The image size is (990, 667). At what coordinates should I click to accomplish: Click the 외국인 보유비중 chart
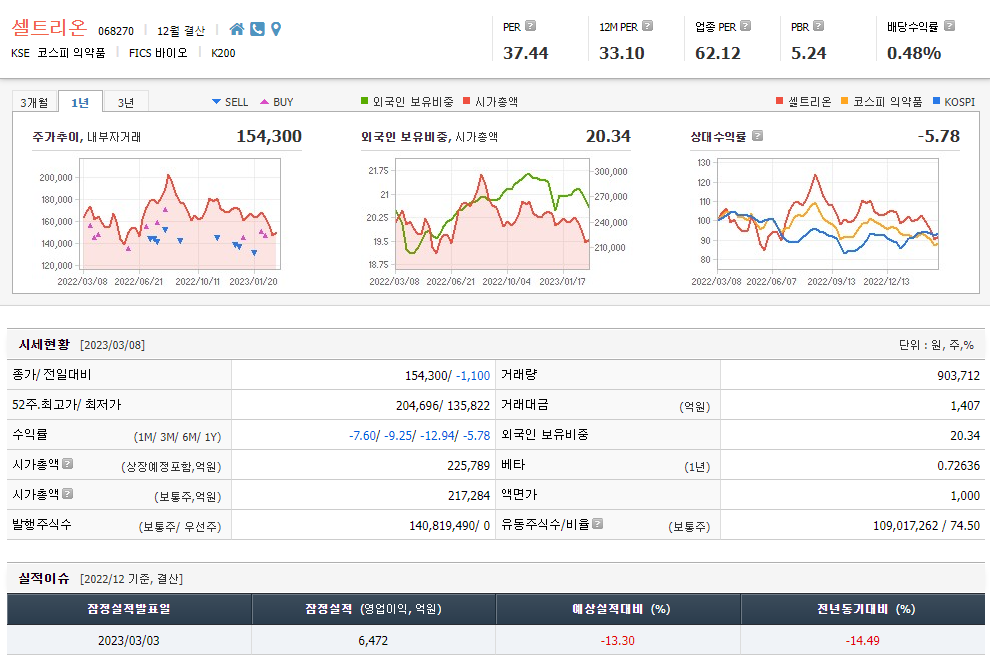pos(492,213)
